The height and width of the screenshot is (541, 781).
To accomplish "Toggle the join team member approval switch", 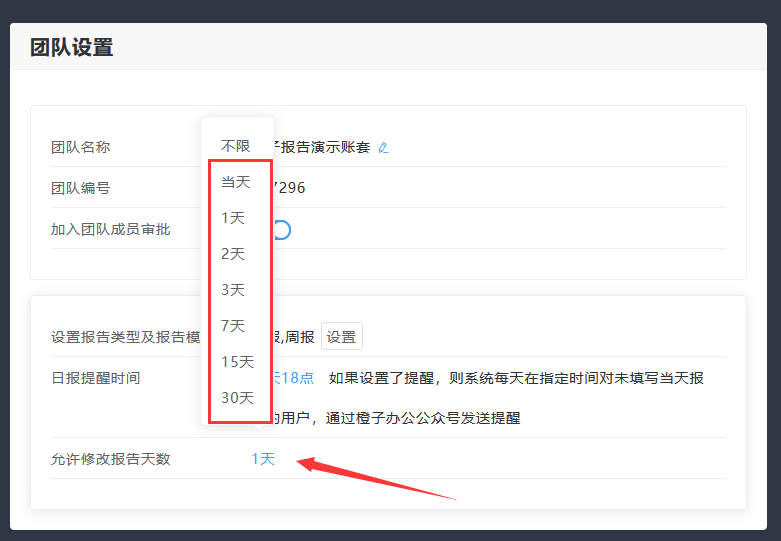I will click(281, 230).
